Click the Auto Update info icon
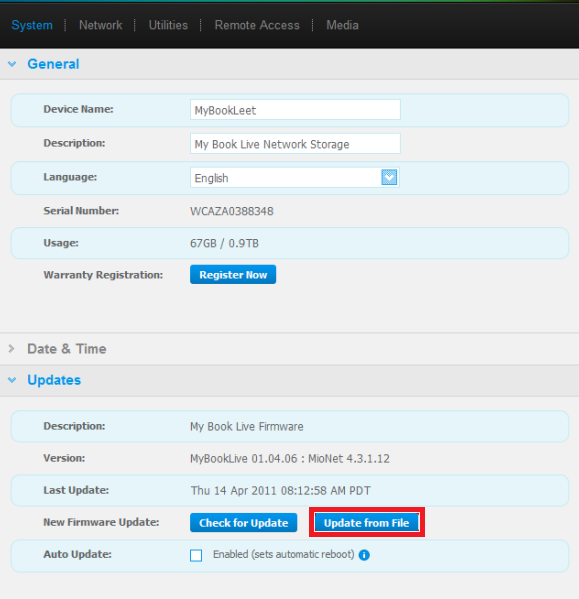This screenshot has width=579, height=599. pos(364,555)
